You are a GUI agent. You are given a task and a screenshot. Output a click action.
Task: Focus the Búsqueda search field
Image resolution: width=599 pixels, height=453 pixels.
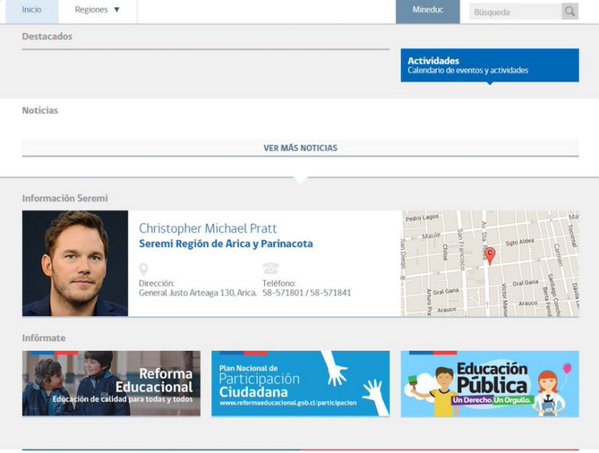coord(515,12)
